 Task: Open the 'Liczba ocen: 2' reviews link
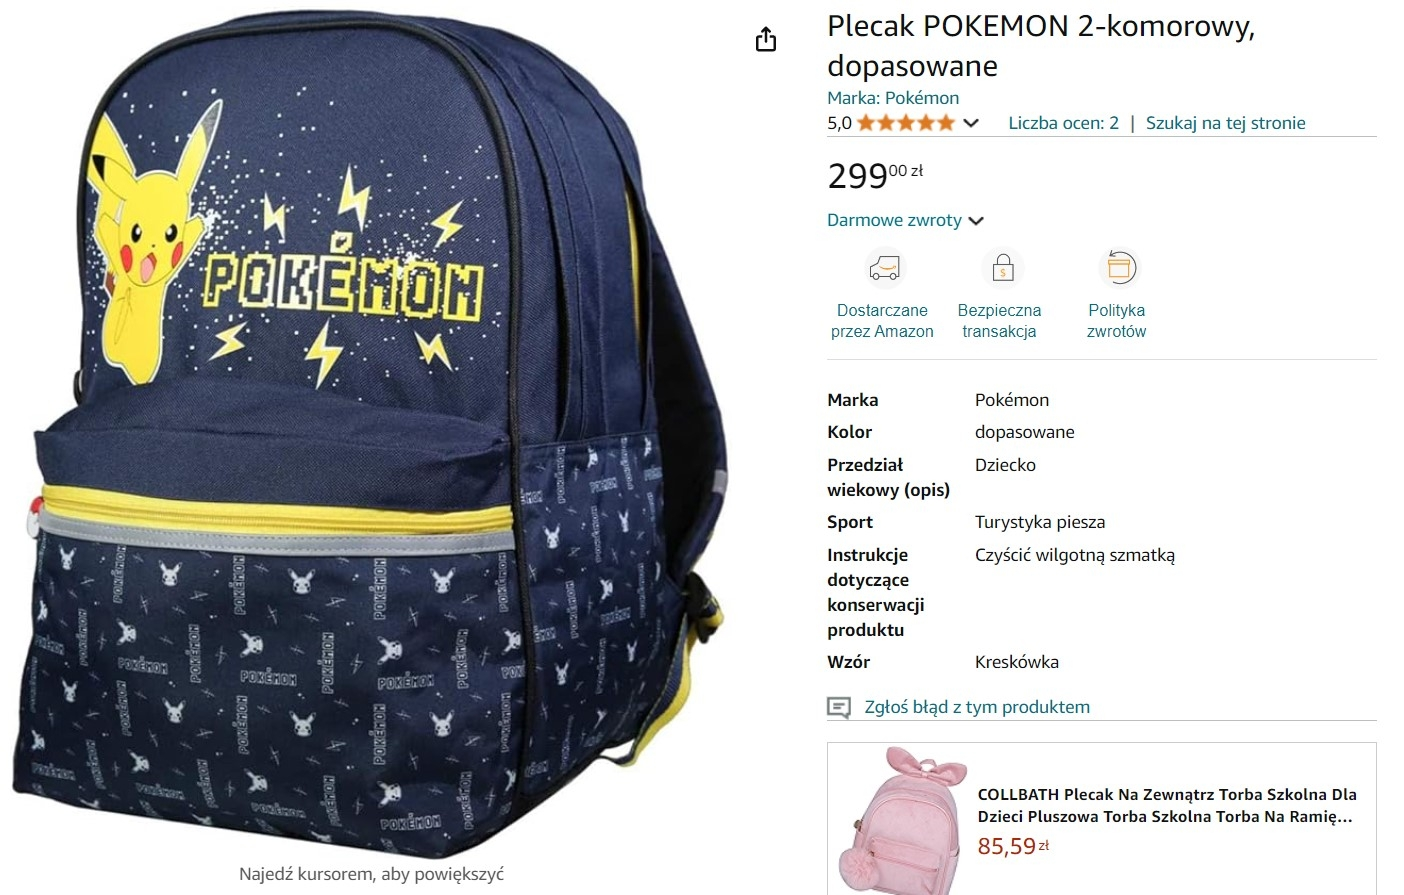pos(1063,123)
